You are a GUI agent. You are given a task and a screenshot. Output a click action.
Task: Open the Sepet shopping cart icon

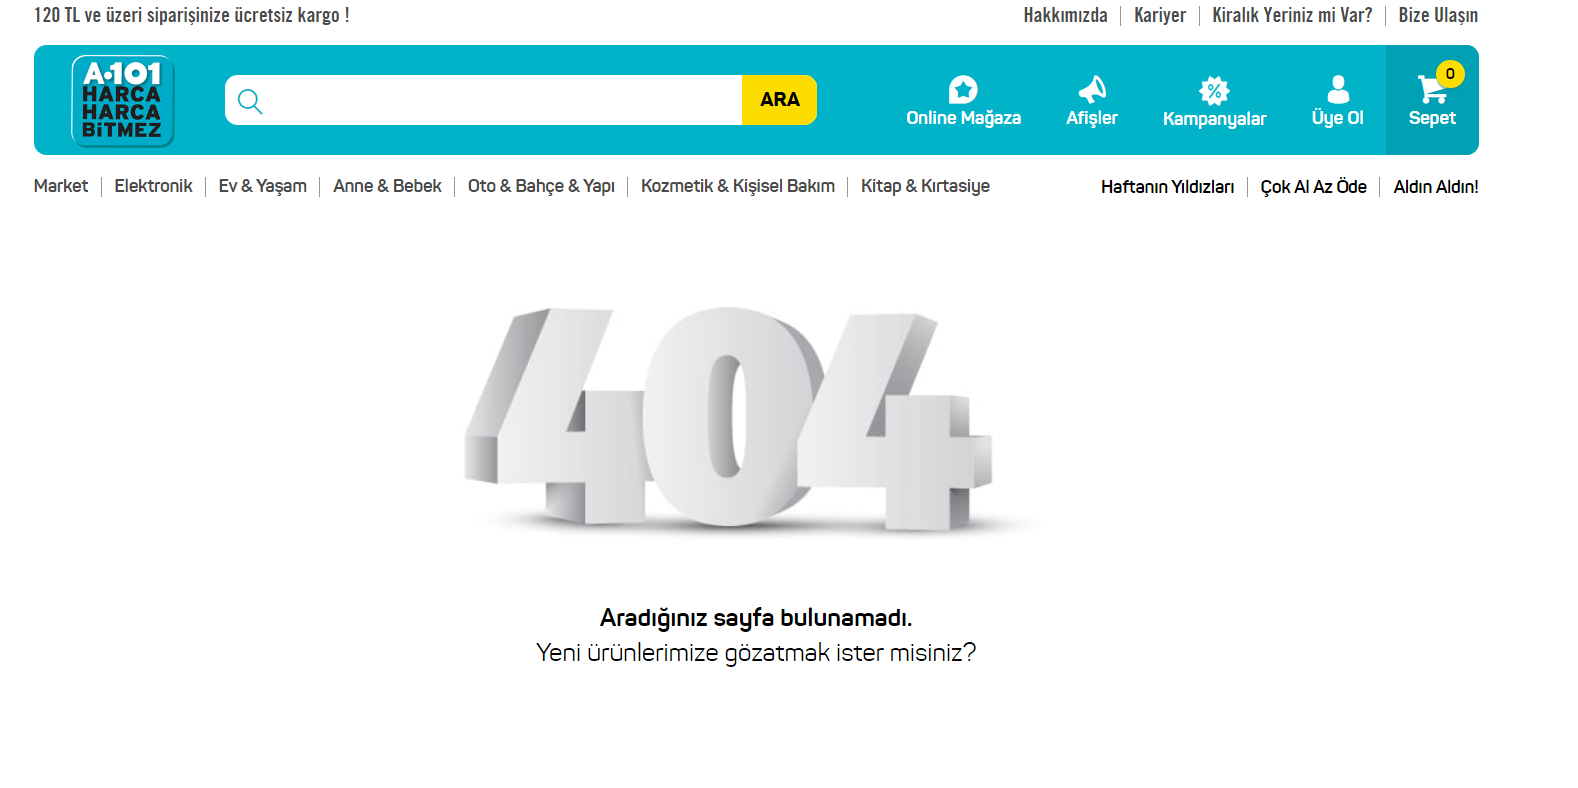(x=1432, y=90)
